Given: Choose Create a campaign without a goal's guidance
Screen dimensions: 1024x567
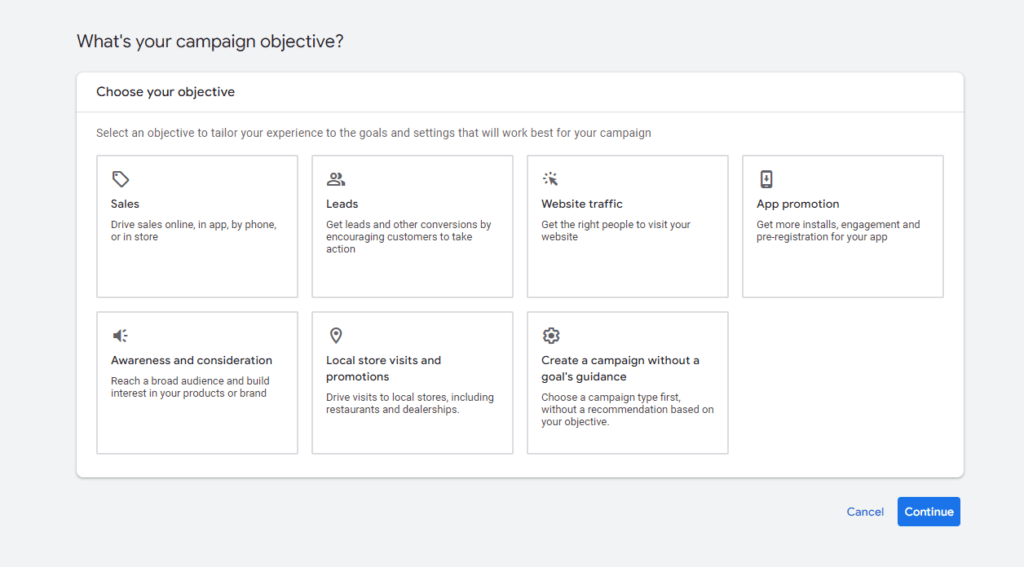Looking at the screenshot, I should click(628, 383).
